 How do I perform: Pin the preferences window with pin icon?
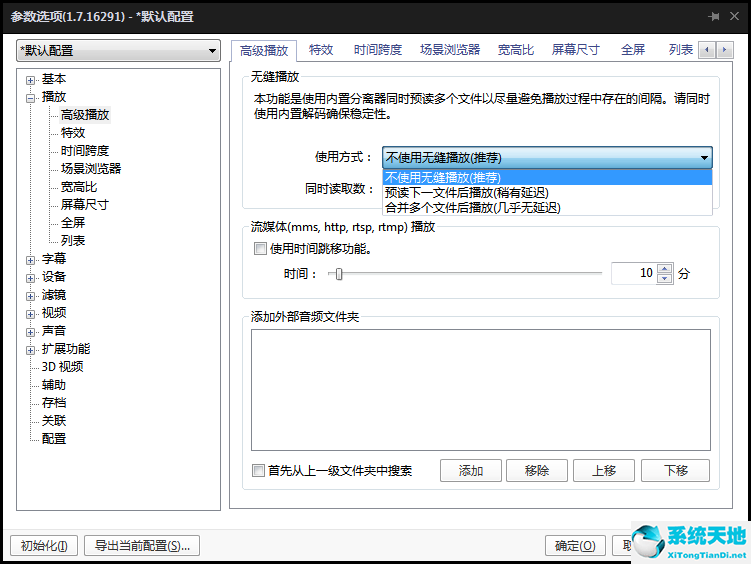714,17
